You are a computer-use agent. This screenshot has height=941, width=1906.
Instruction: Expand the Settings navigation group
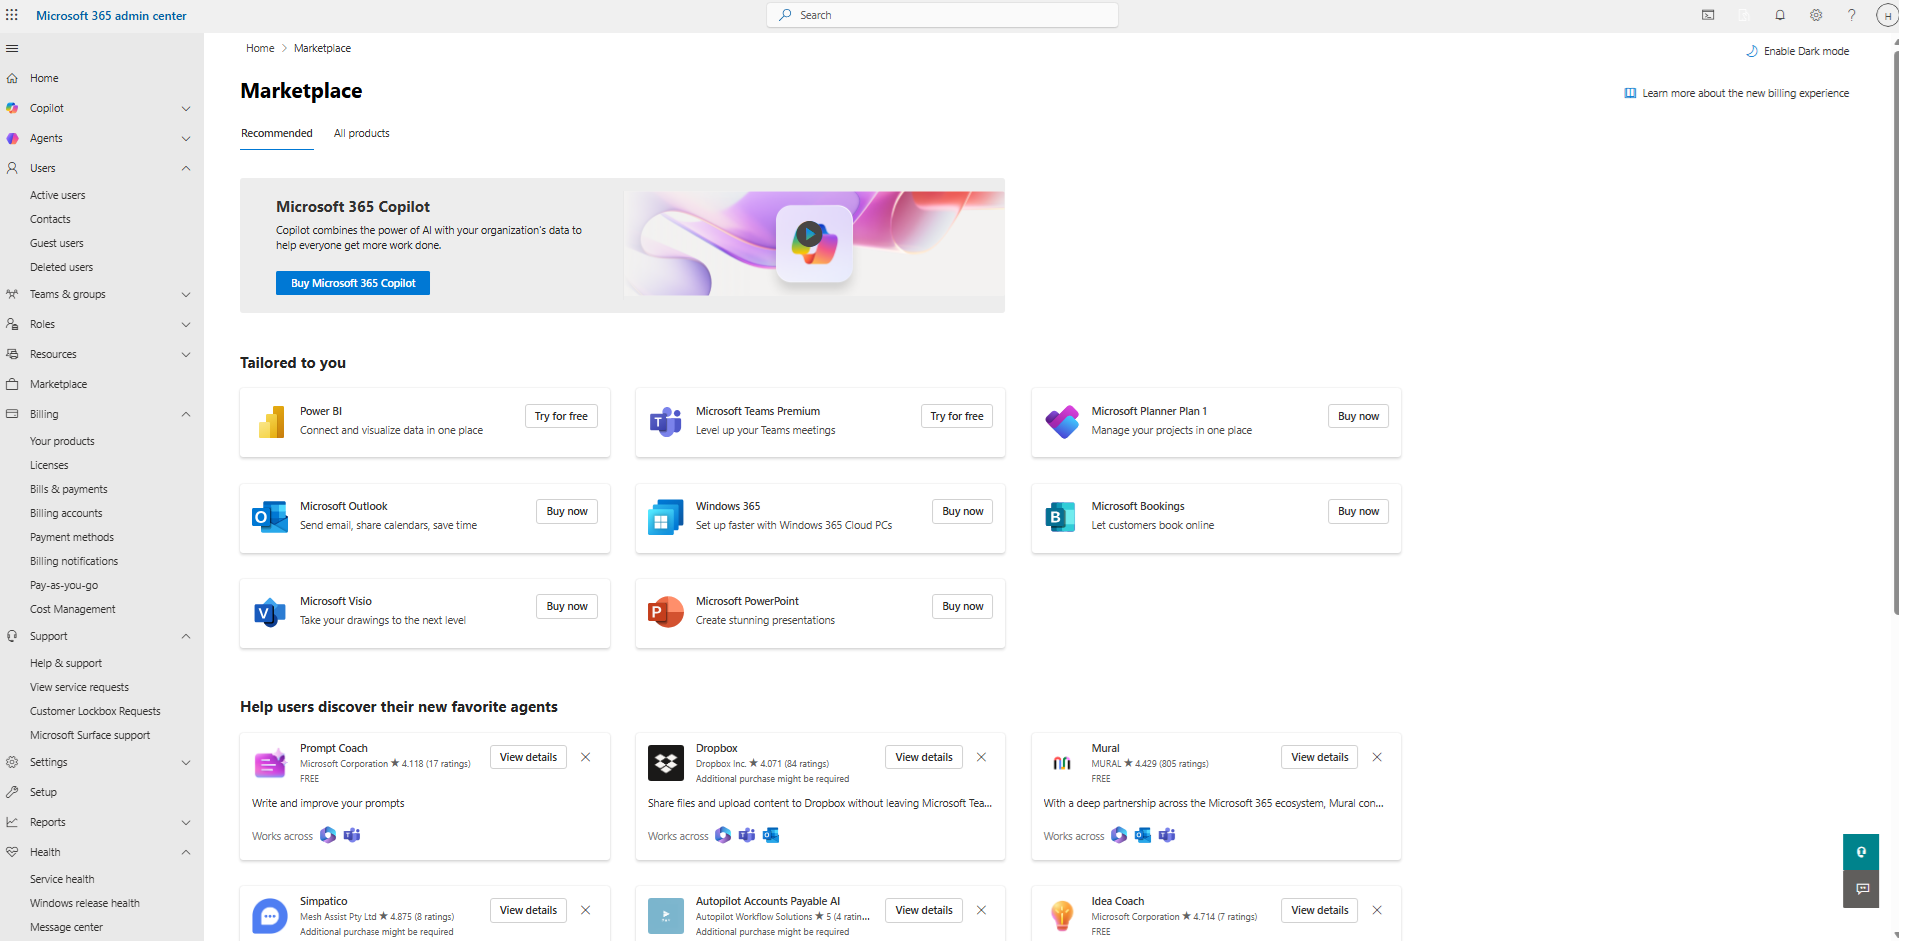[x=186, y=762]
